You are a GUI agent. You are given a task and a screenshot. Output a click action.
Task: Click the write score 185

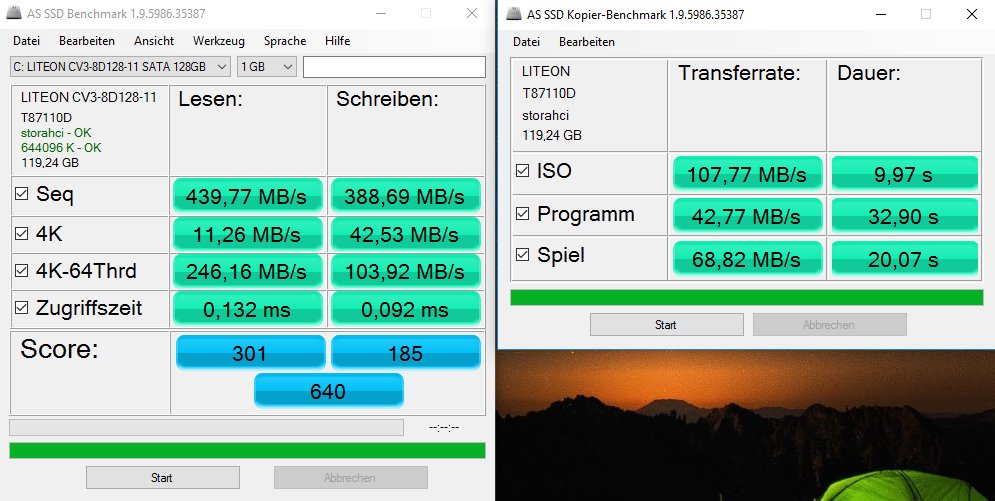click(405, 353)
